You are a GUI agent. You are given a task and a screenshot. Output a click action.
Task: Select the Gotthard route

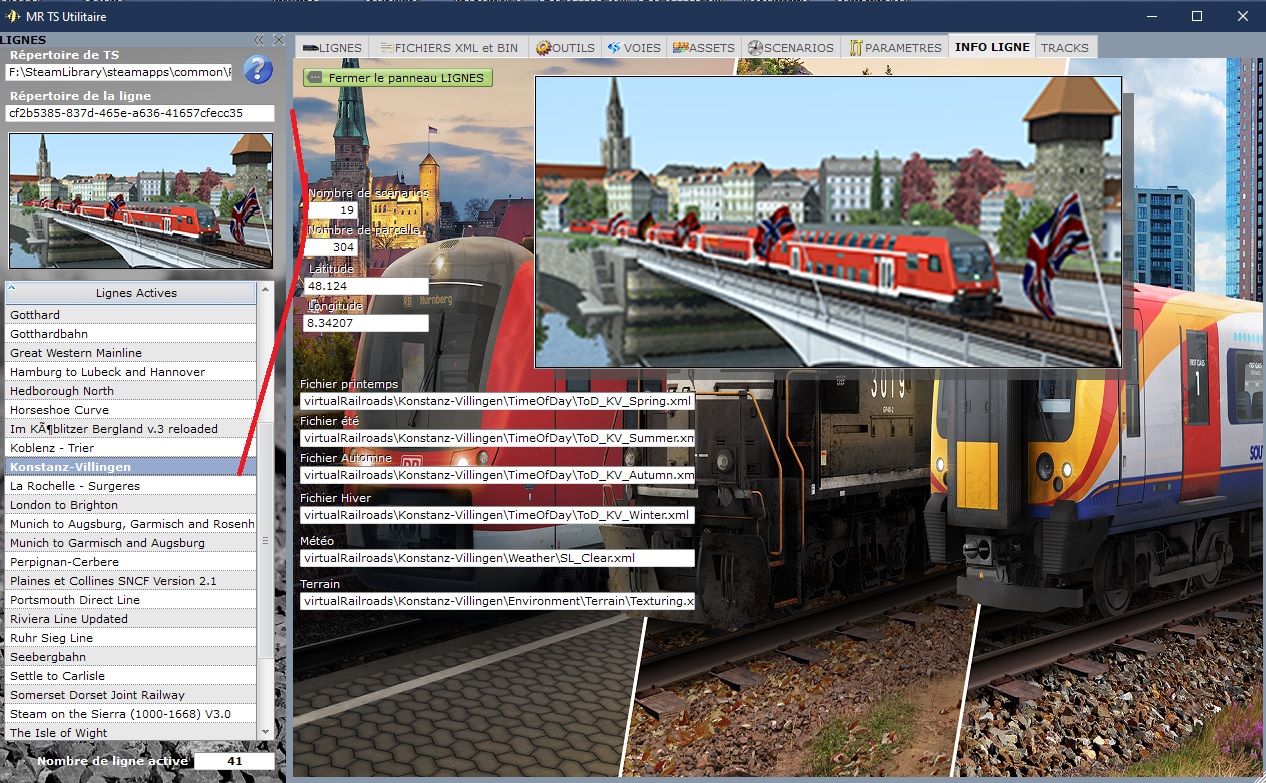pos(130,315)
